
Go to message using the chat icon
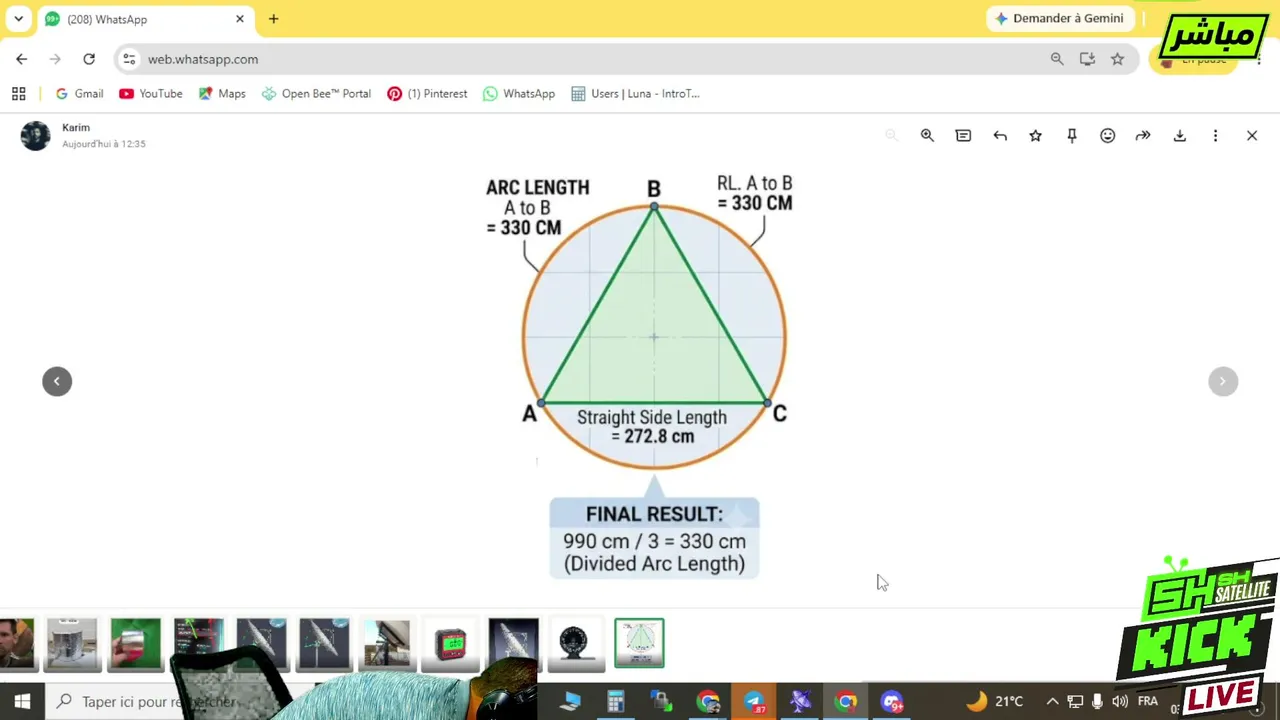(x=963, y=135)
